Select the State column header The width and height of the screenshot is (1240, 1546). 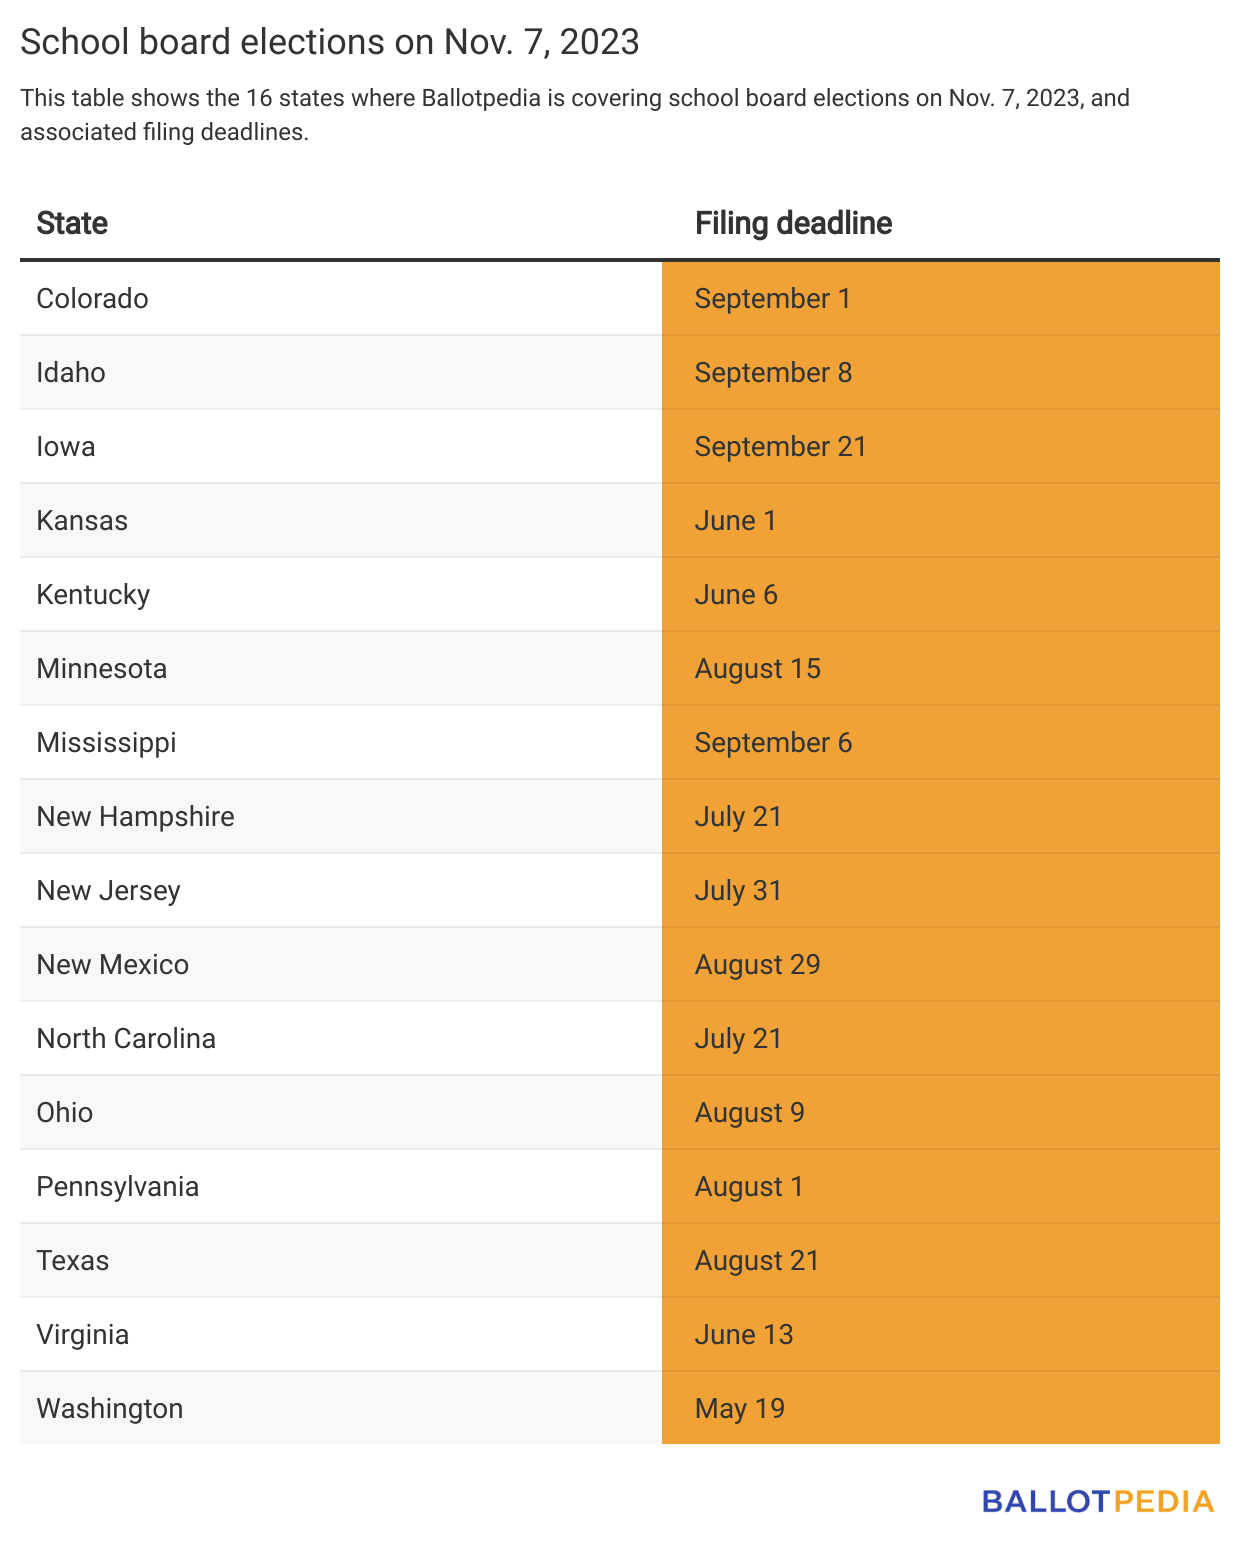point(72,223)
